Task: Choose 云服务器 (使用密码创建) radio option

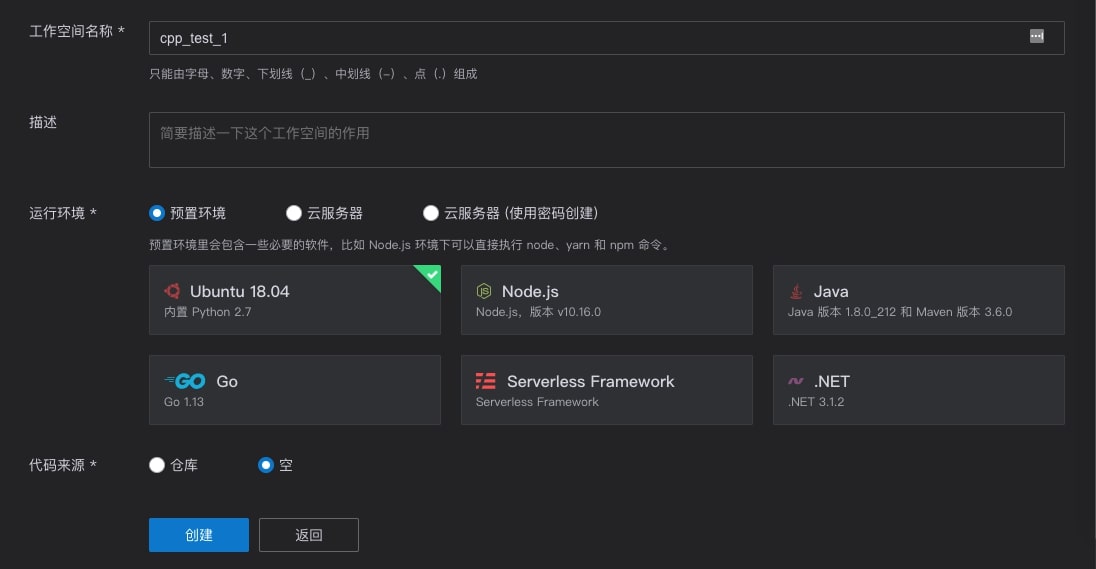Action: coord(431,213)
